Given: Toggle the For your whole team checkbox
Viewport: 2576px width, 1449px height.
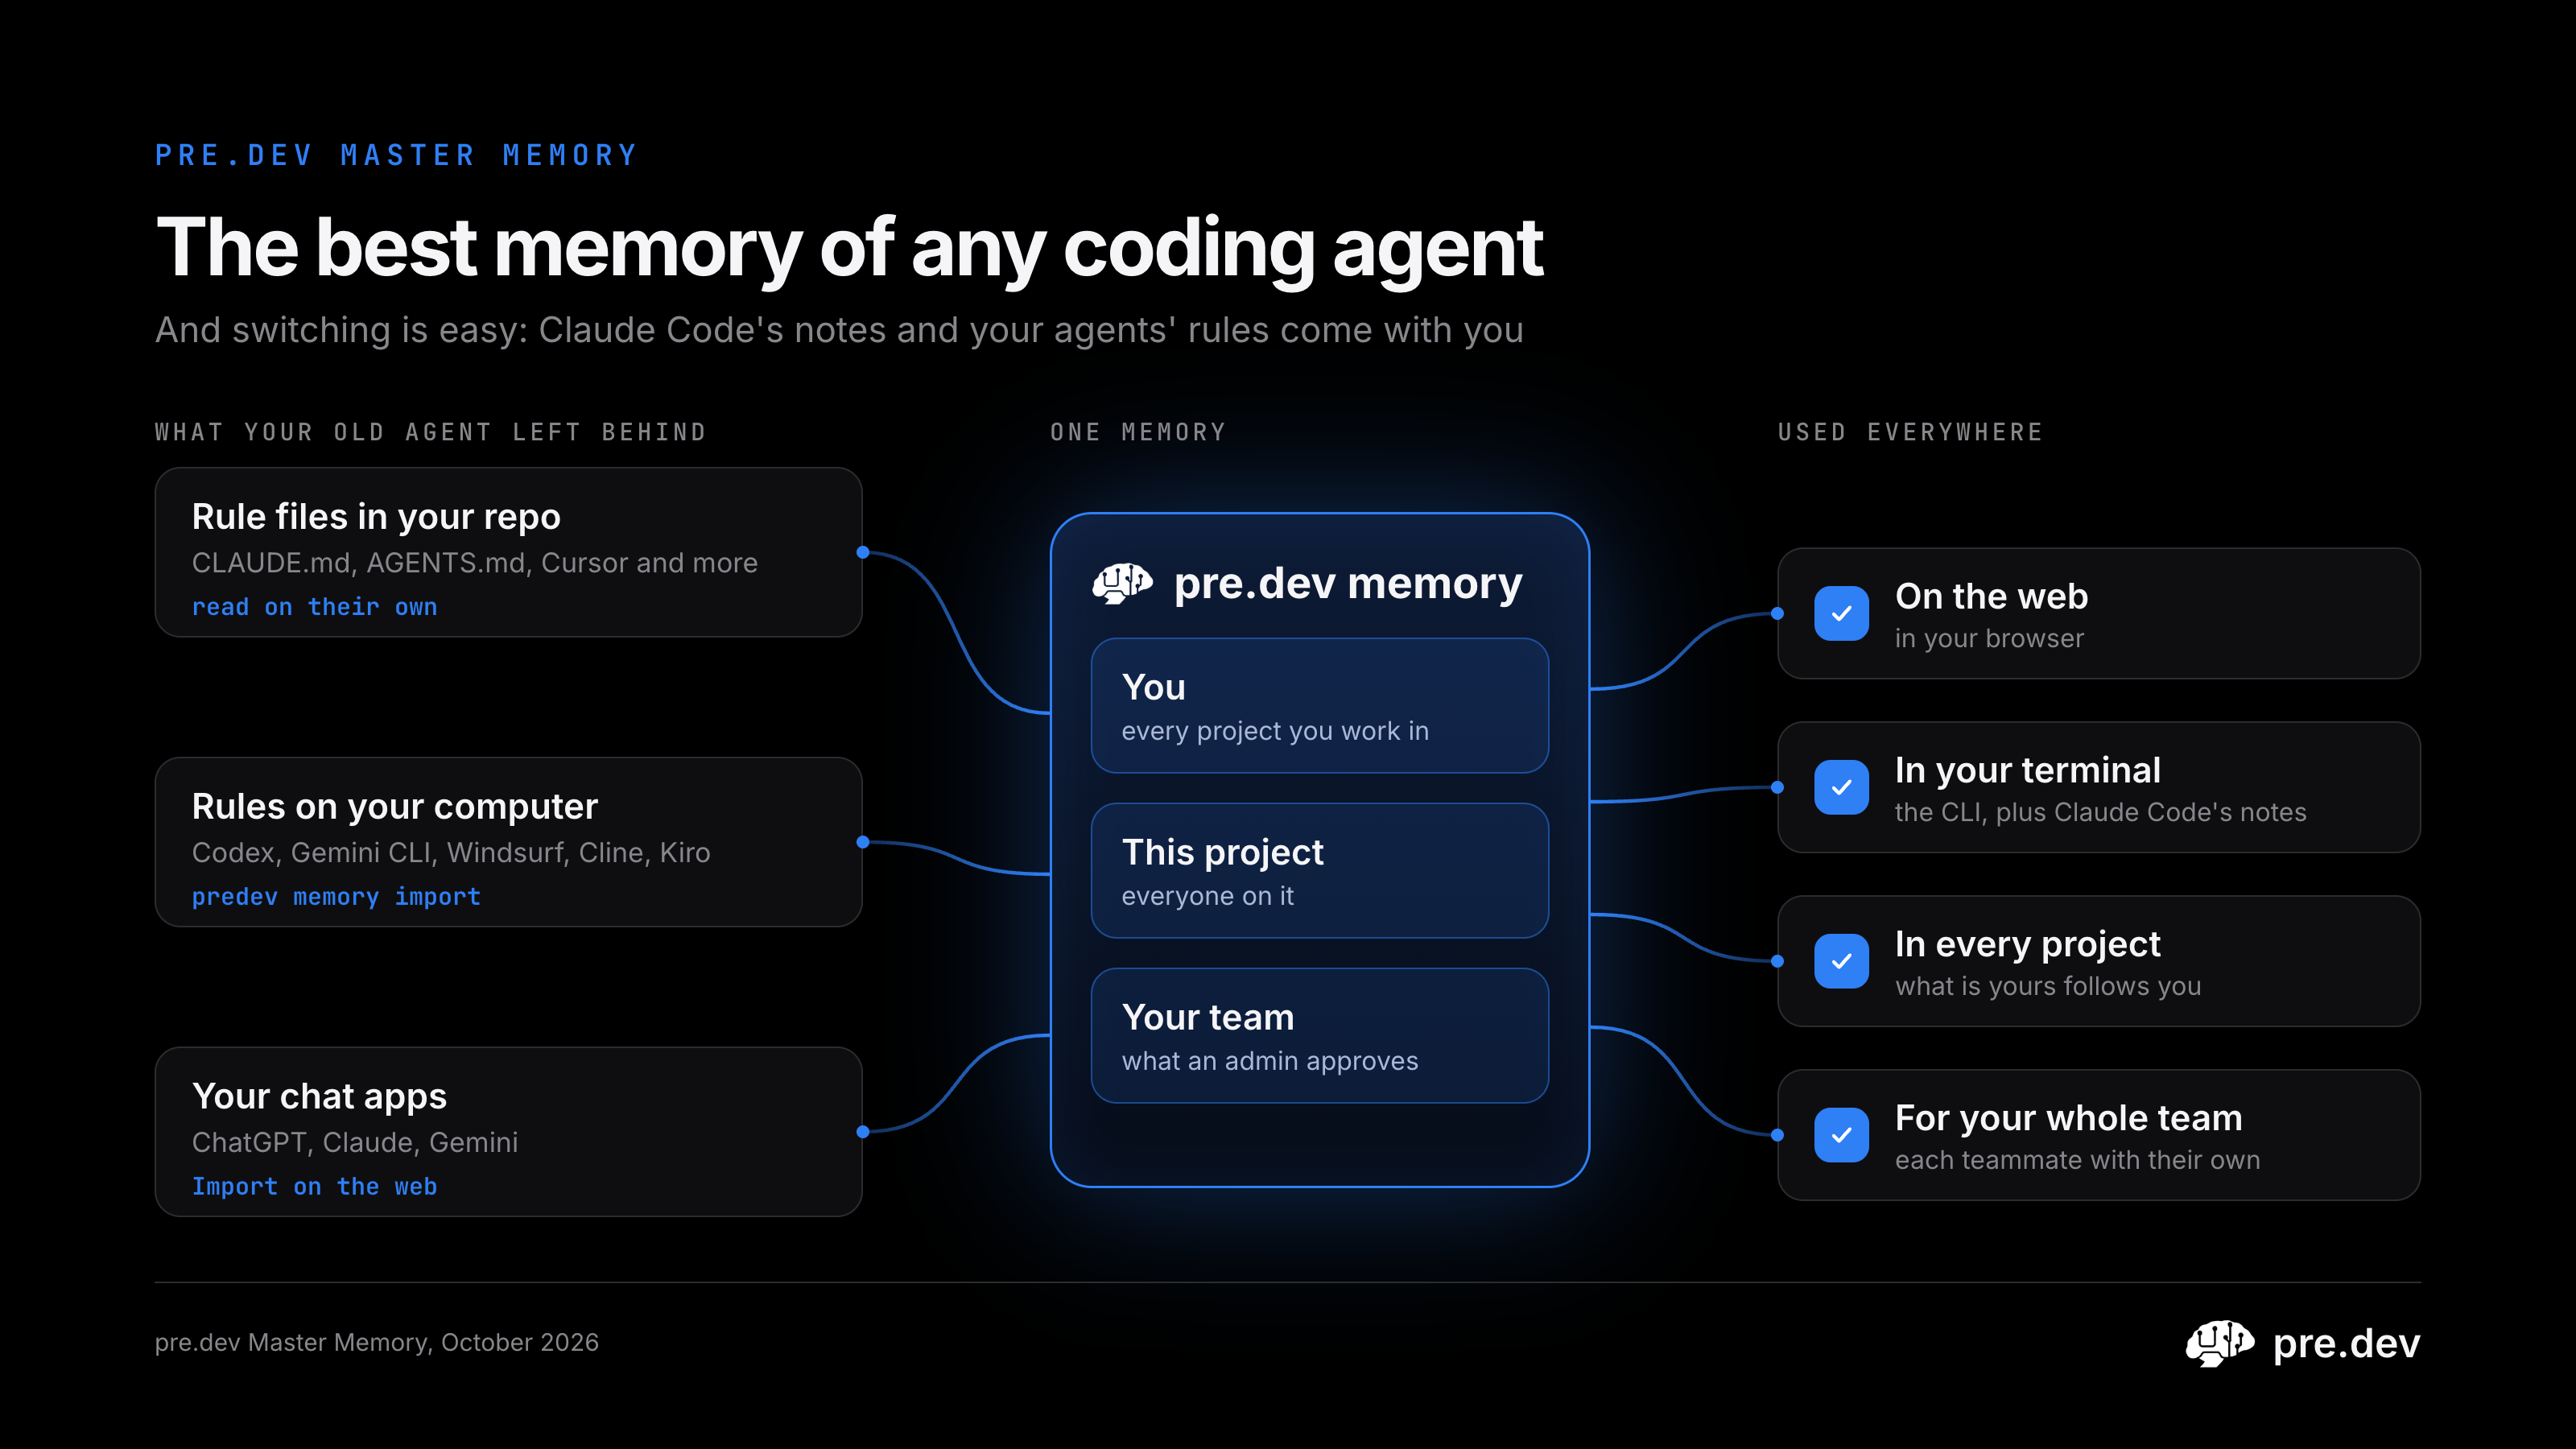Looking at the screenshot, I should click(1841, 1135).
